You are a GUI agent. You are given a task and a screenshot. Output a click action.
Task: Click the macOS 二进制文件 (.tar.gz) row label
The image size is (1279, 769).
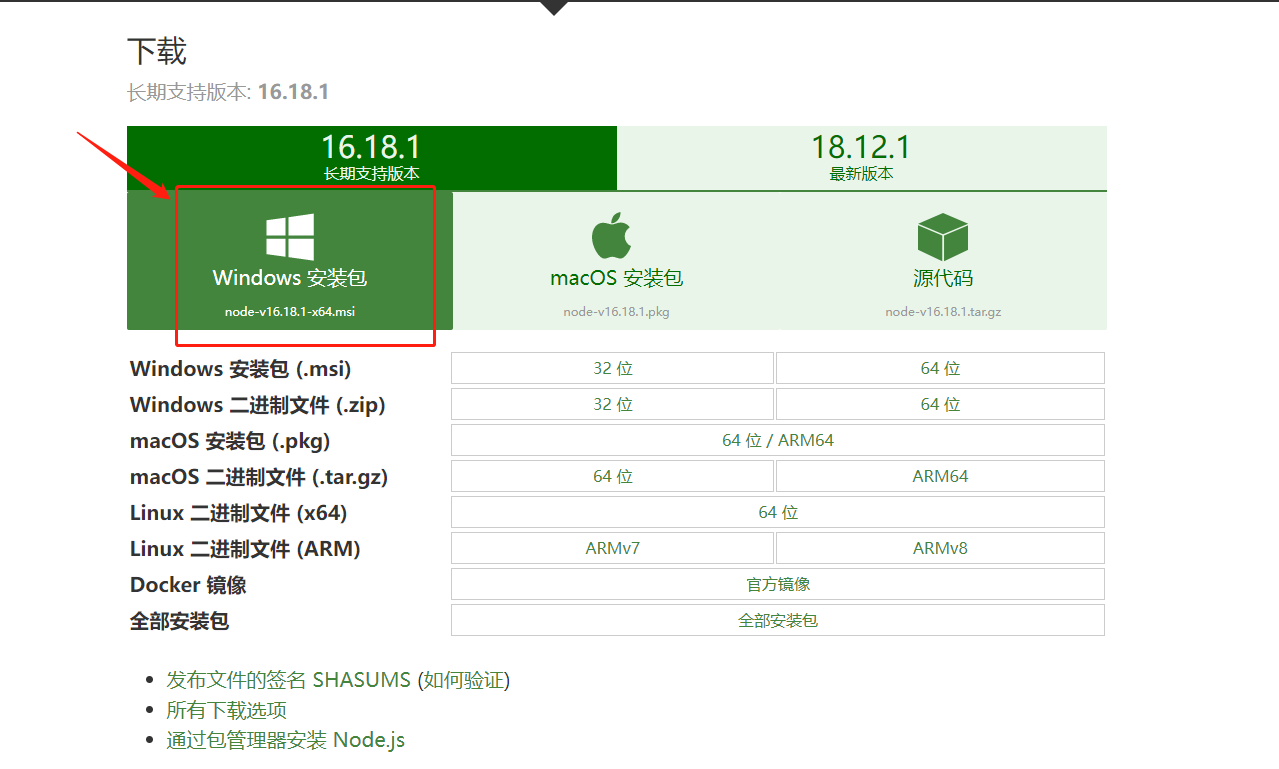[x=258, y=476]
